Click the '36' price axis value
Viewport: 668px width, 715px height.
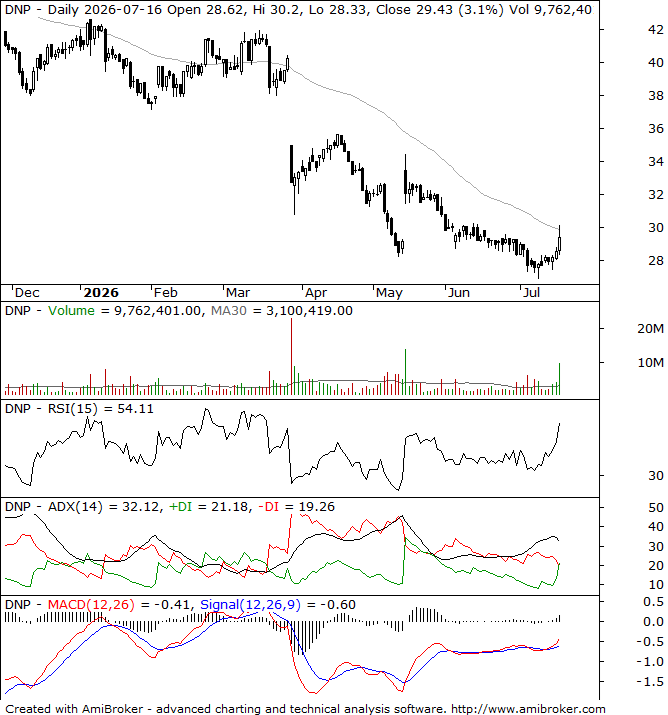point(656,129)
